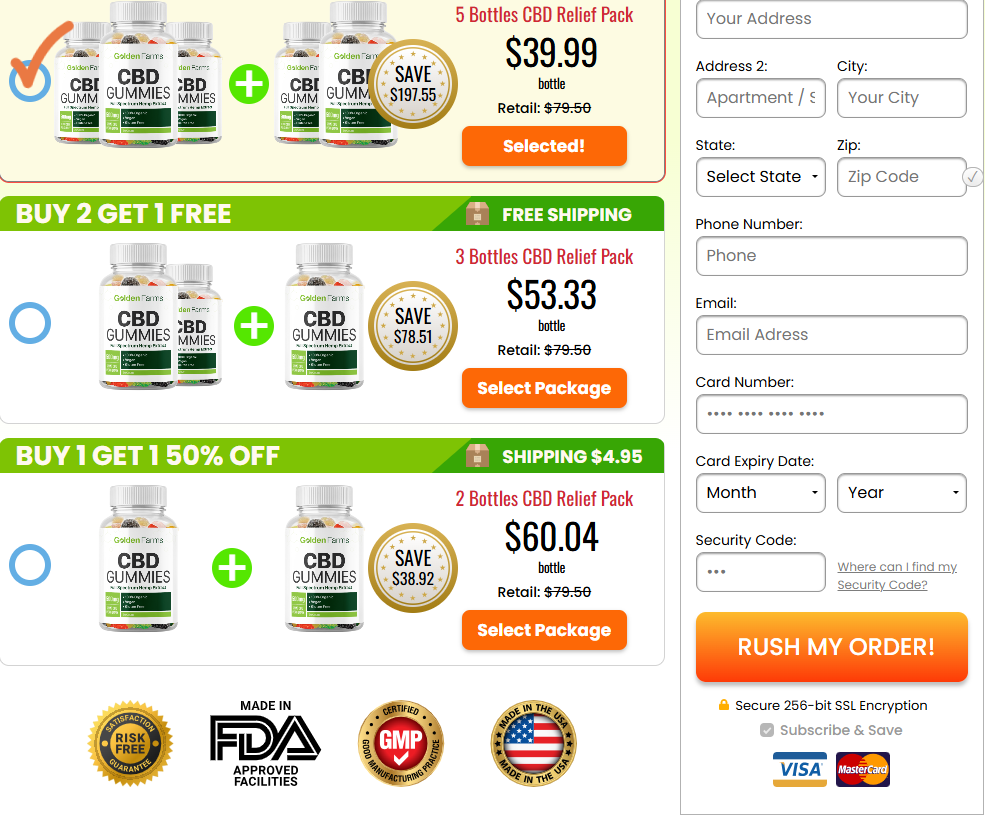
Task: Click Select Package for 3 Bottles pack
Action: tap(544, 388)
